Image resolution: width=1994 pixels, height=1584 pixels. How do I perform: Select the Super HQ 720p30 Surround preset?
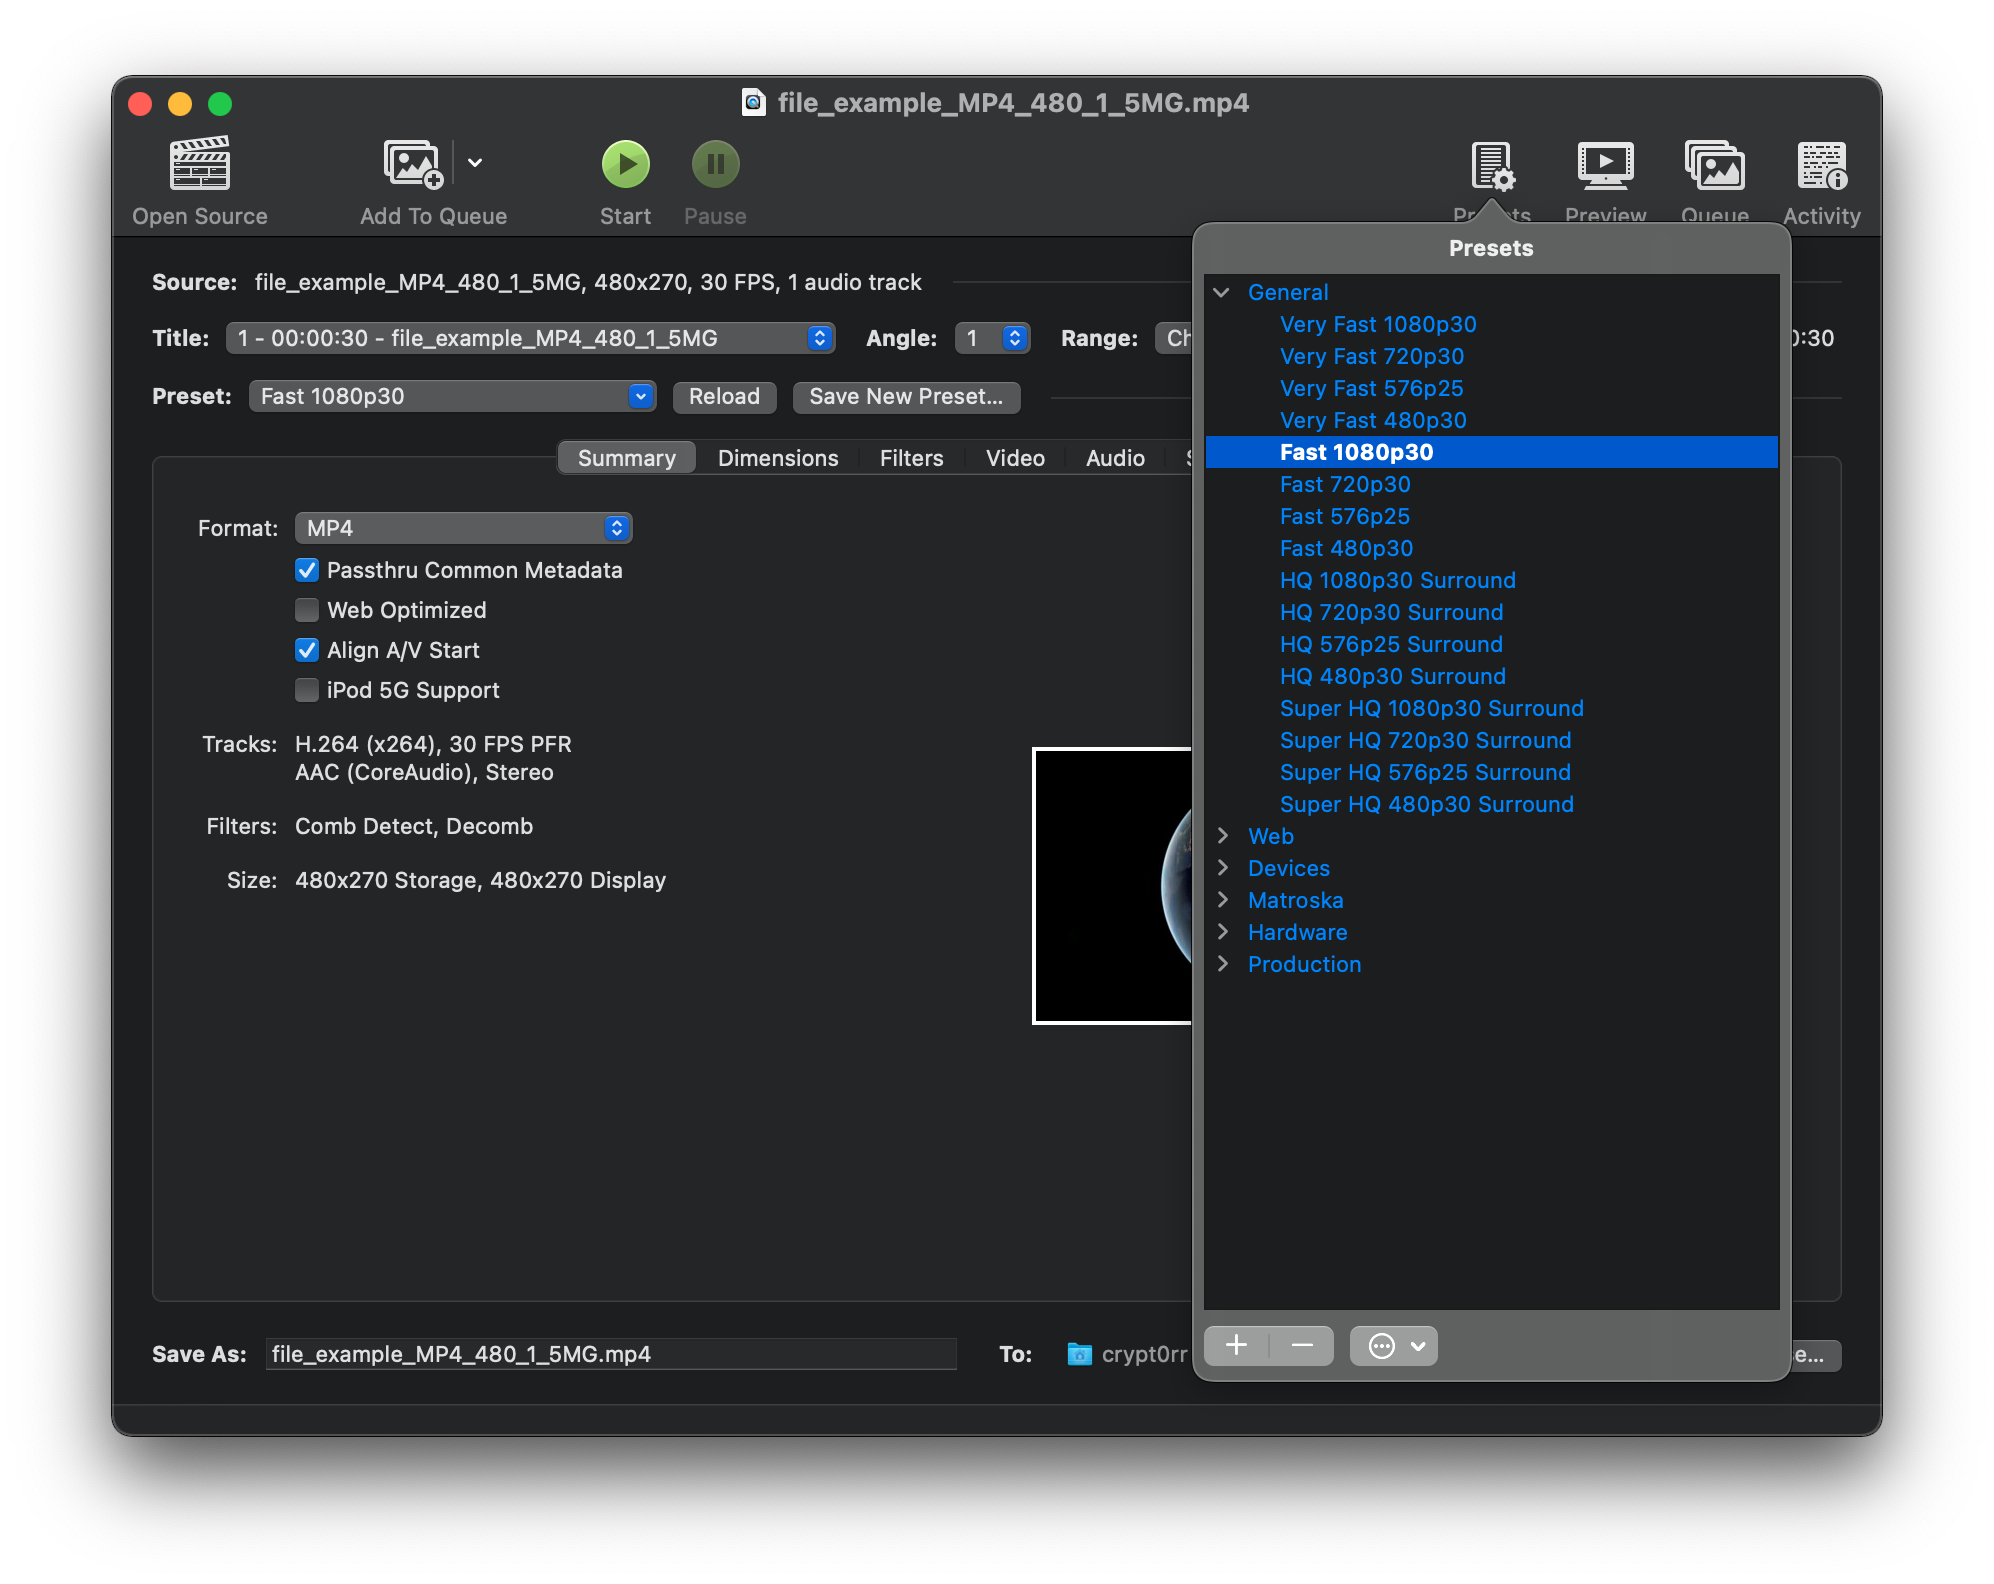1425,740
